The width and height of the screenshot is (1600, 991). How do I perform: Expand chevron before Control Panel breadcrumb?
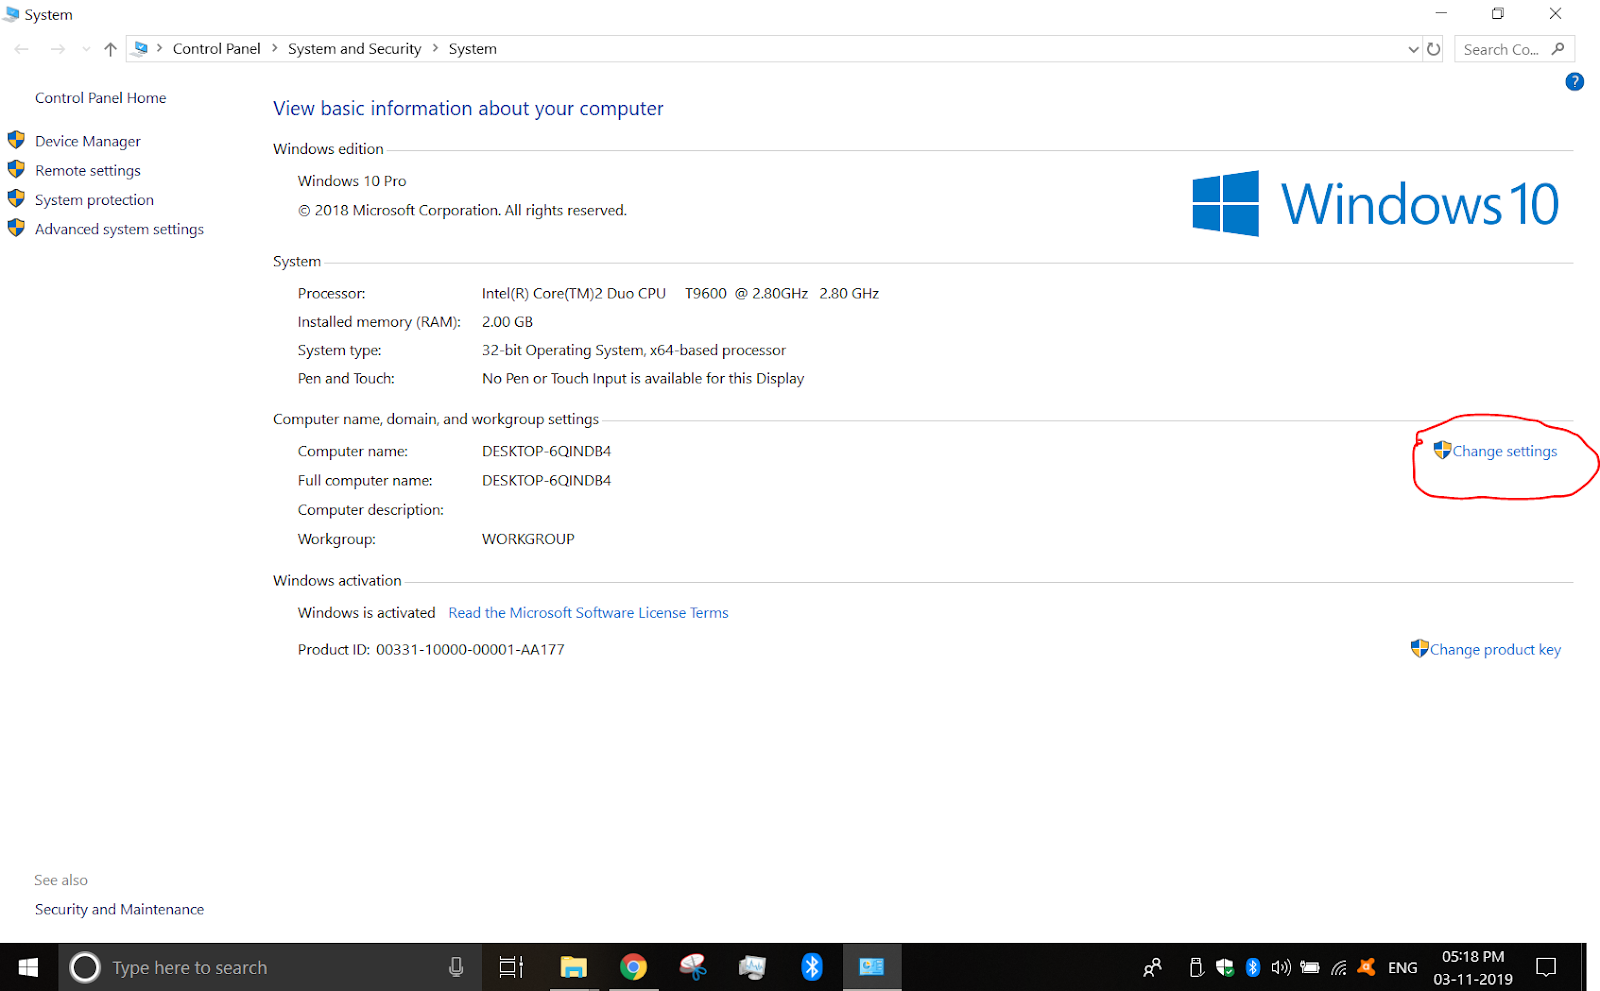pos(159,48)
